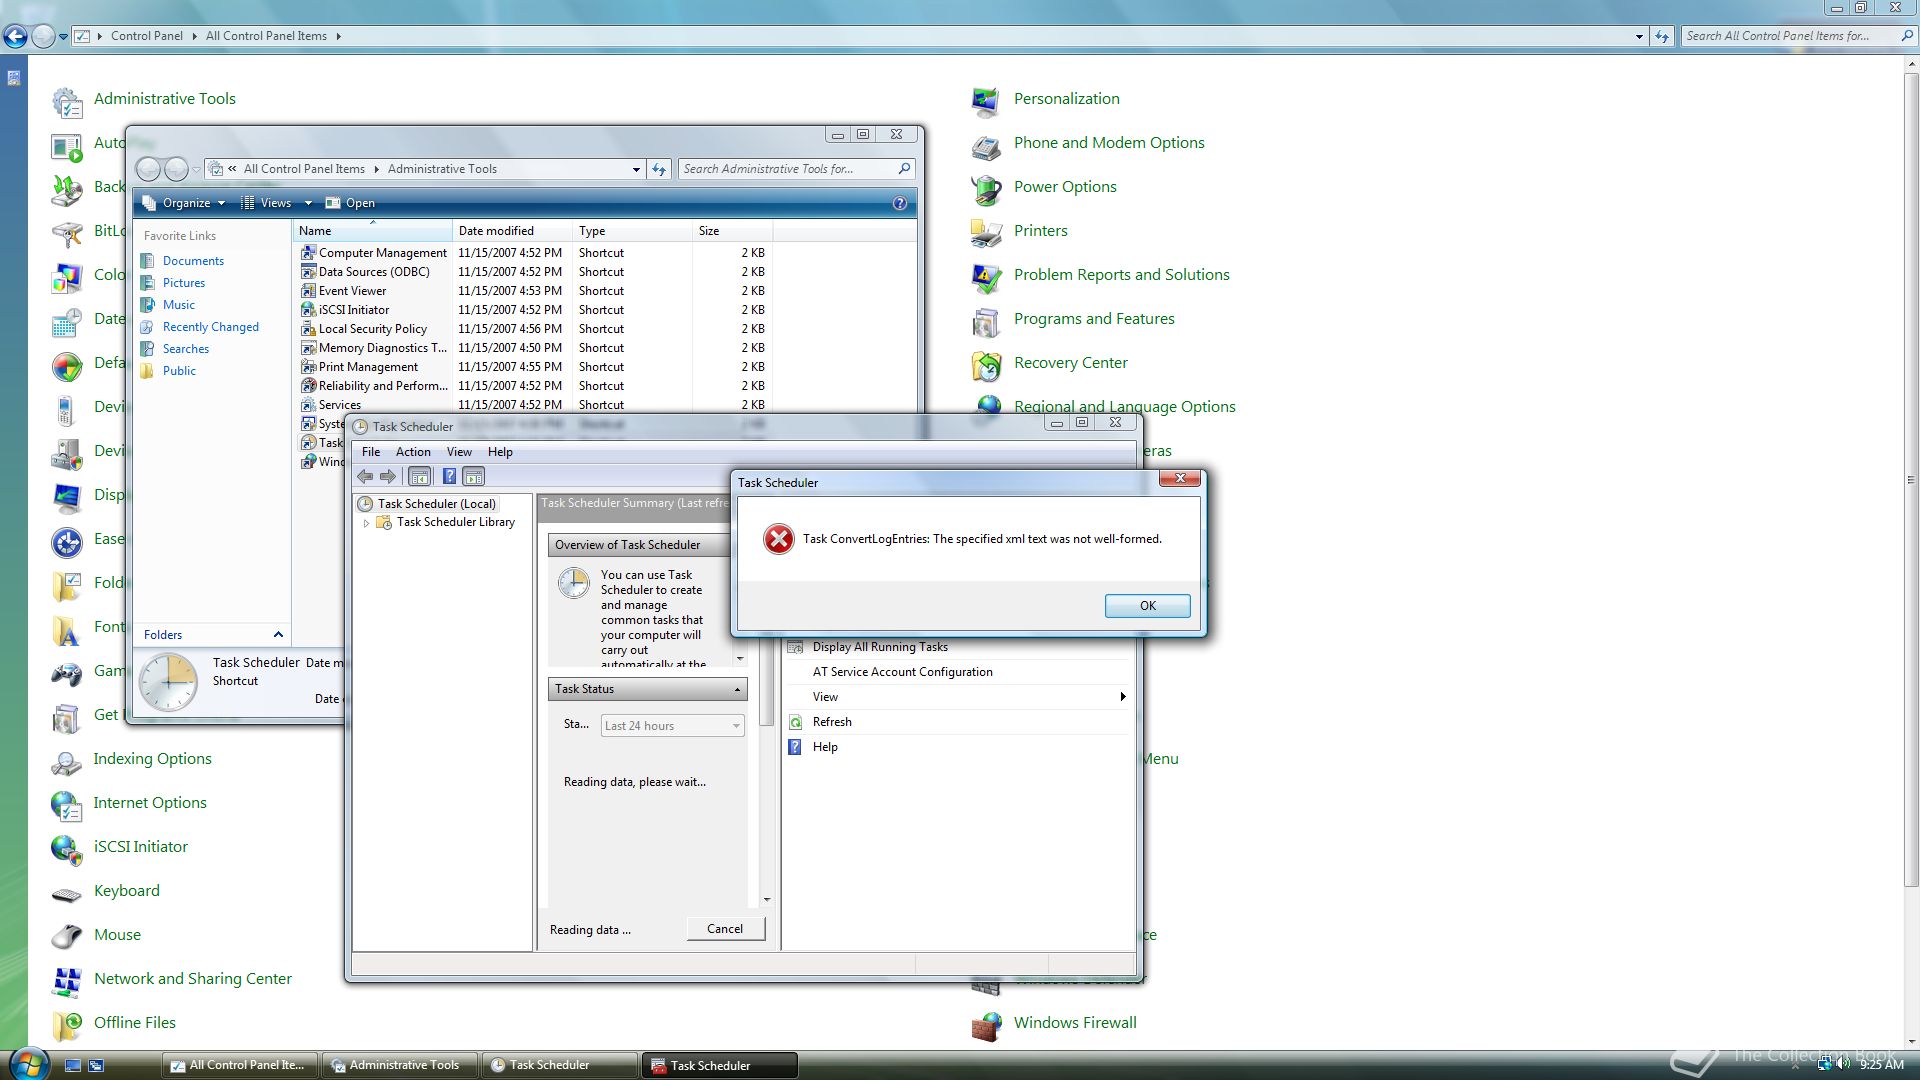Close the Task Scheduler error dialog
This screenshot has height=1080, width=1920.
tap(1180, 479)
